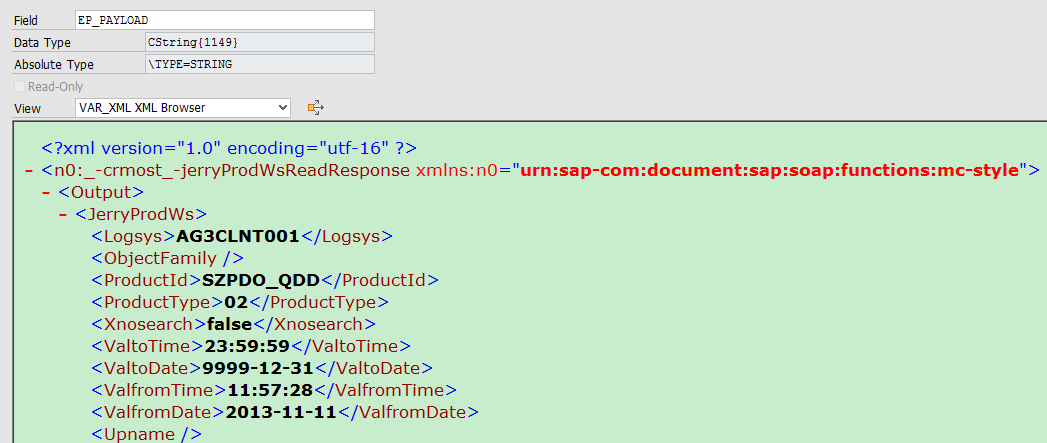Click the namespace urn:sap-com:document:sap:soap:functions:mc-style
The height and width of the screenshot is (443, 1047).
[x=771, y=170]
